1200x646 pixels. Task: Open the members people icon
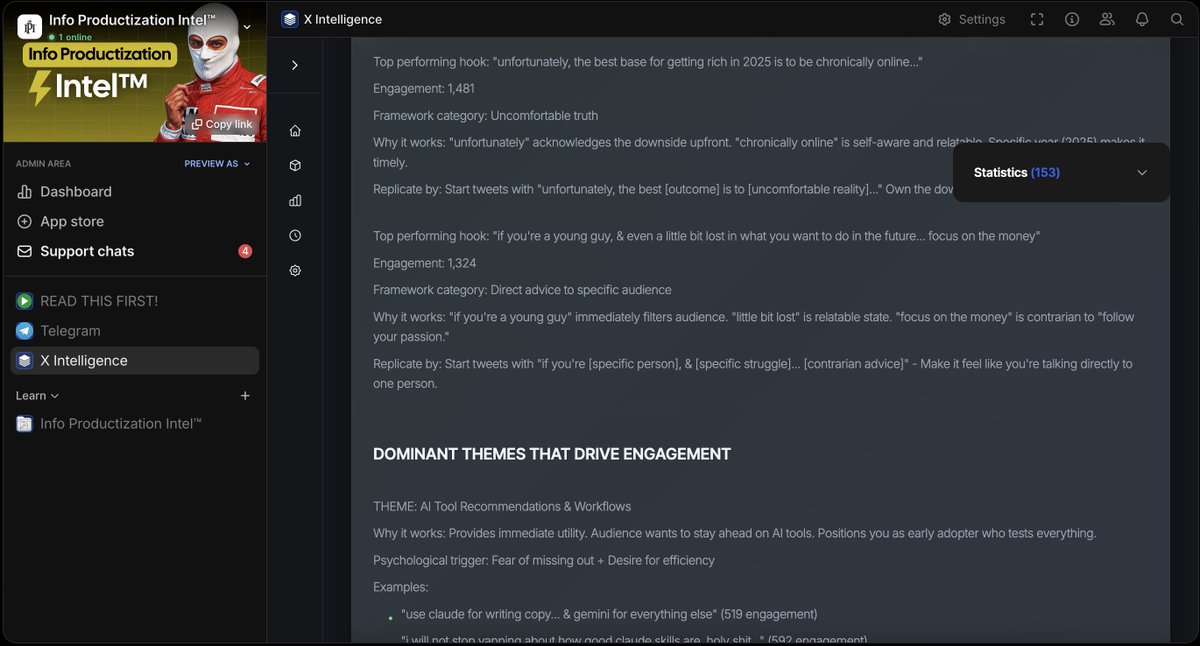[x=1107, y=19]
